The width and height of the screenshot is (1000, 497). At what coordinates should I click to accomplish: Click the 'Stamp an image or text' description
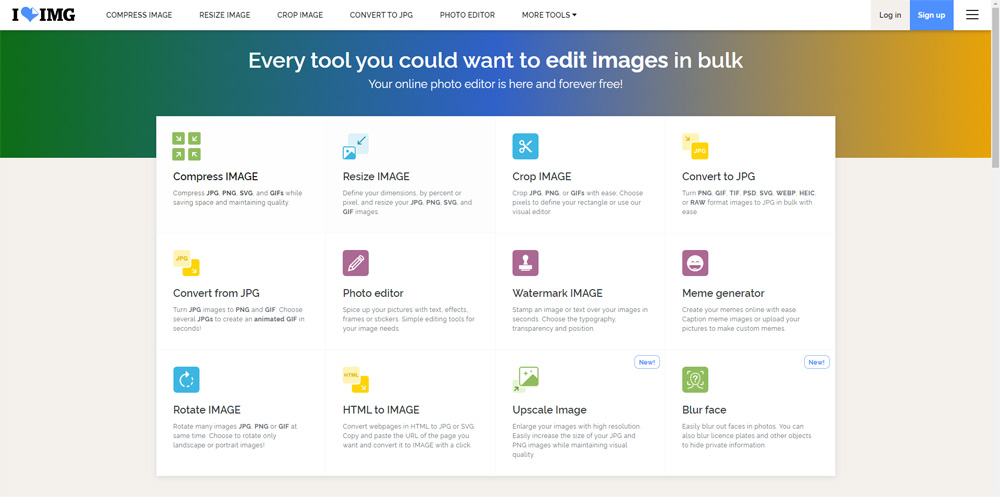pyautogui.click(x=580, y=319)
